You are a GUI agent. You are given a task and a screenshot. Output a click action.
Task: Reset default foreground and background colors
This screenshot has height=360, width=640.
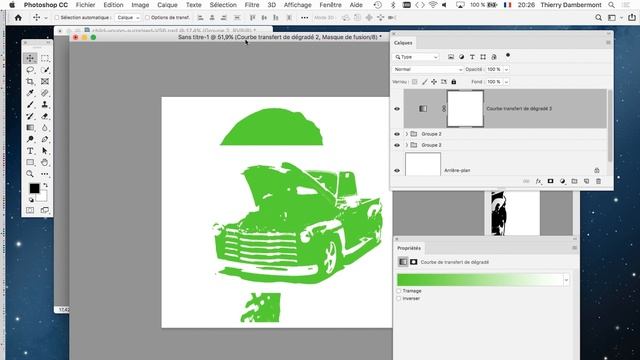pos(31,200)
